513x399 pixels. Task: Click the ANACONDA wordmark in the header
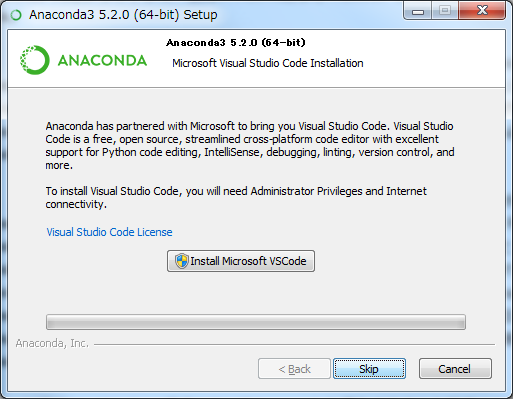(102, 60)
